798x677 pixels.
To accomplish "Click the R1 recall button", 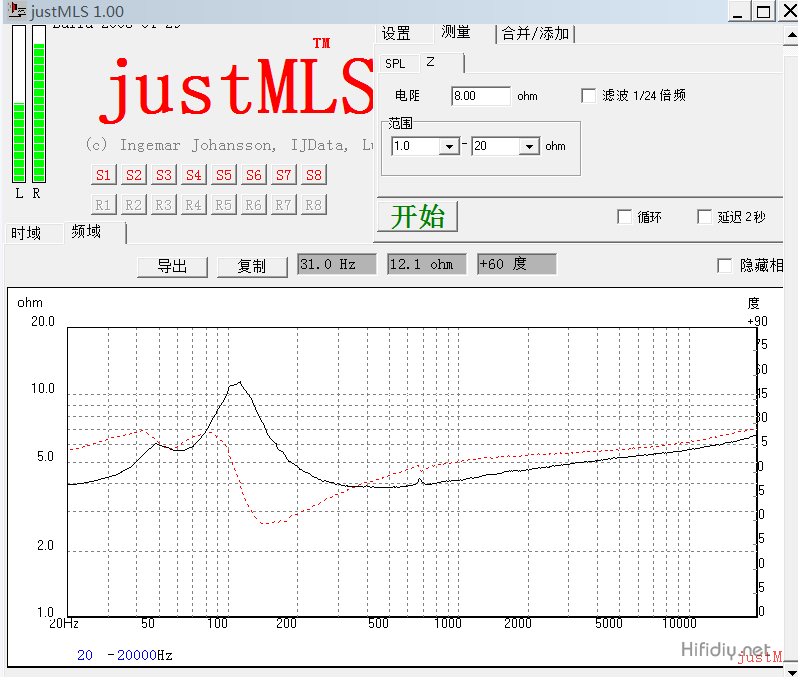I will 103,205.
